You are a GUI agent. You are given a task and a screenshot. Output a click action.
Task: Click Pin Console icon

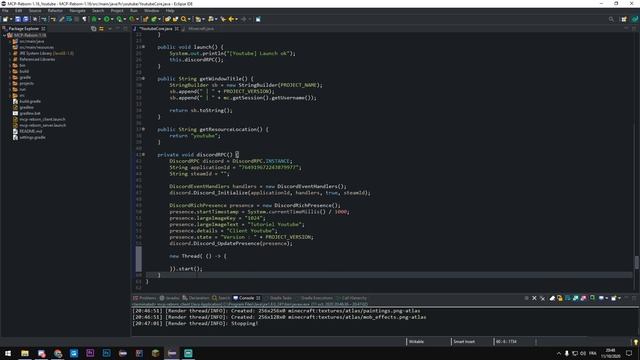point(592,298)
